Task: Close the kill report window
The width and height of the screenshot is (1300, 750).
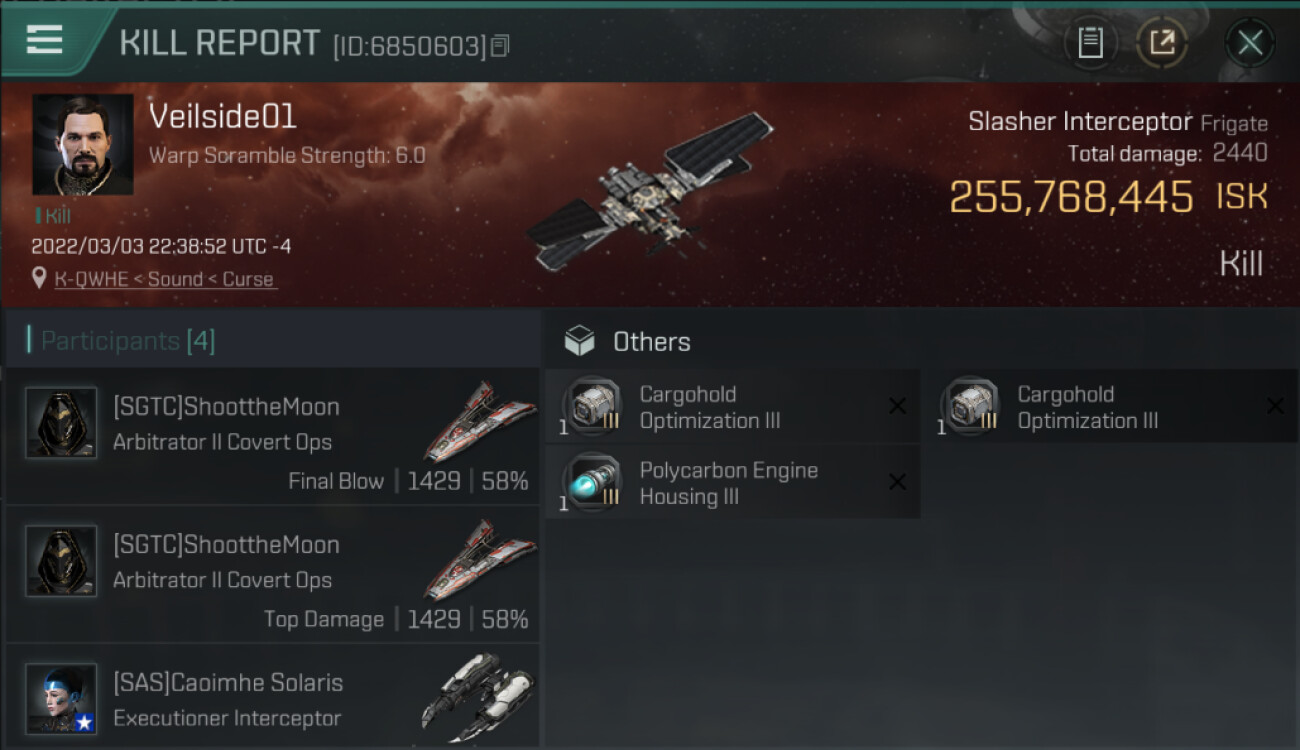Action: coord(1250,43)
